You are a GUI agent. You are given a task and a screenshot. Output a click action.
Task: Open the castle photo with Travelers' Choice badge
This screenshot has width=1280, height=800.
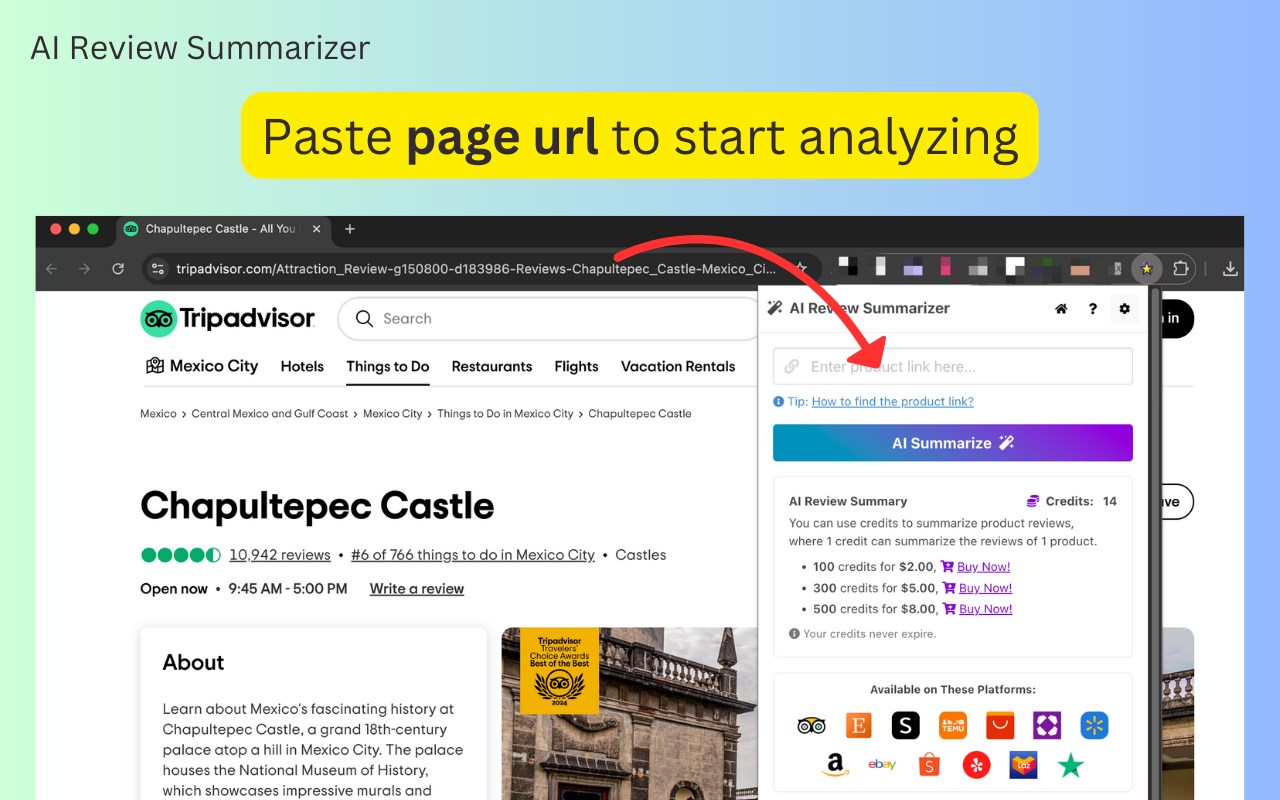(628, 713)
